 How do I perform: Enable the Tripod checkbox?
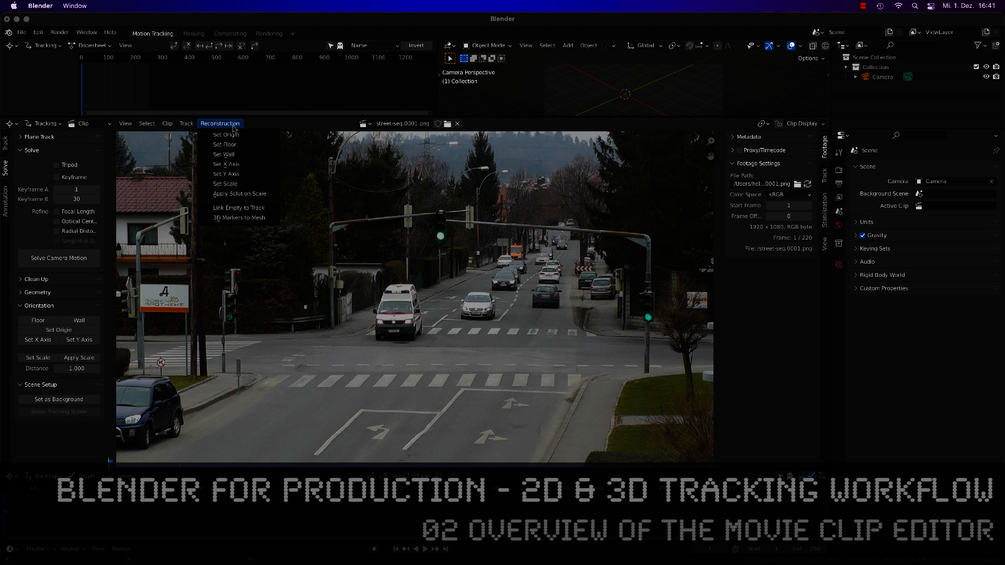click(56, 165)
